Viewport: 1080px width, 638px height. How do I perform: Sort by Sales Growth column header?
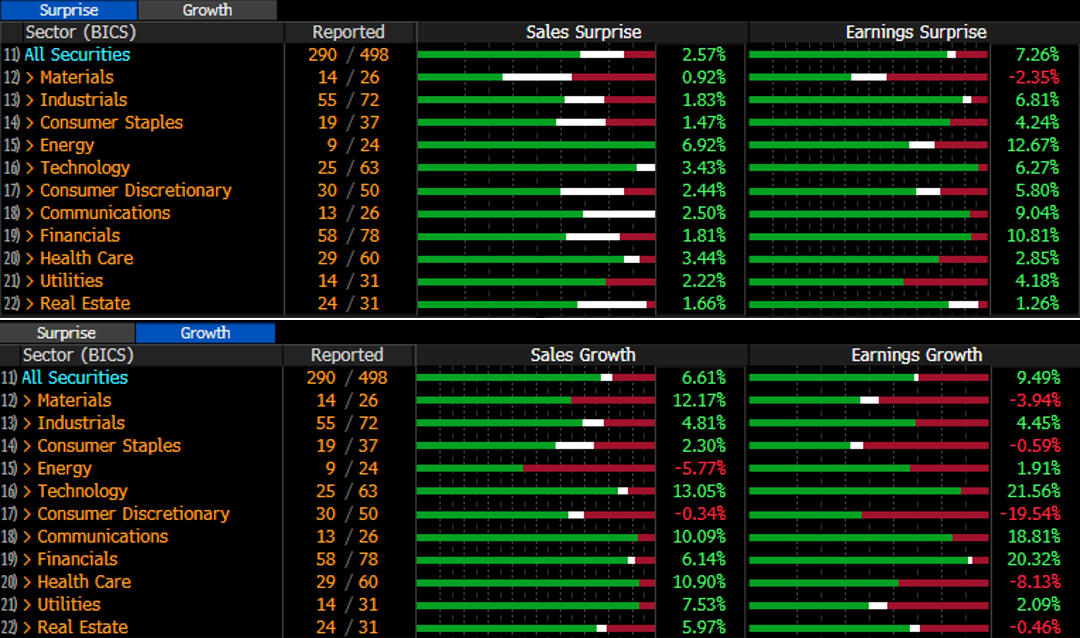click(x=583, y=355)
